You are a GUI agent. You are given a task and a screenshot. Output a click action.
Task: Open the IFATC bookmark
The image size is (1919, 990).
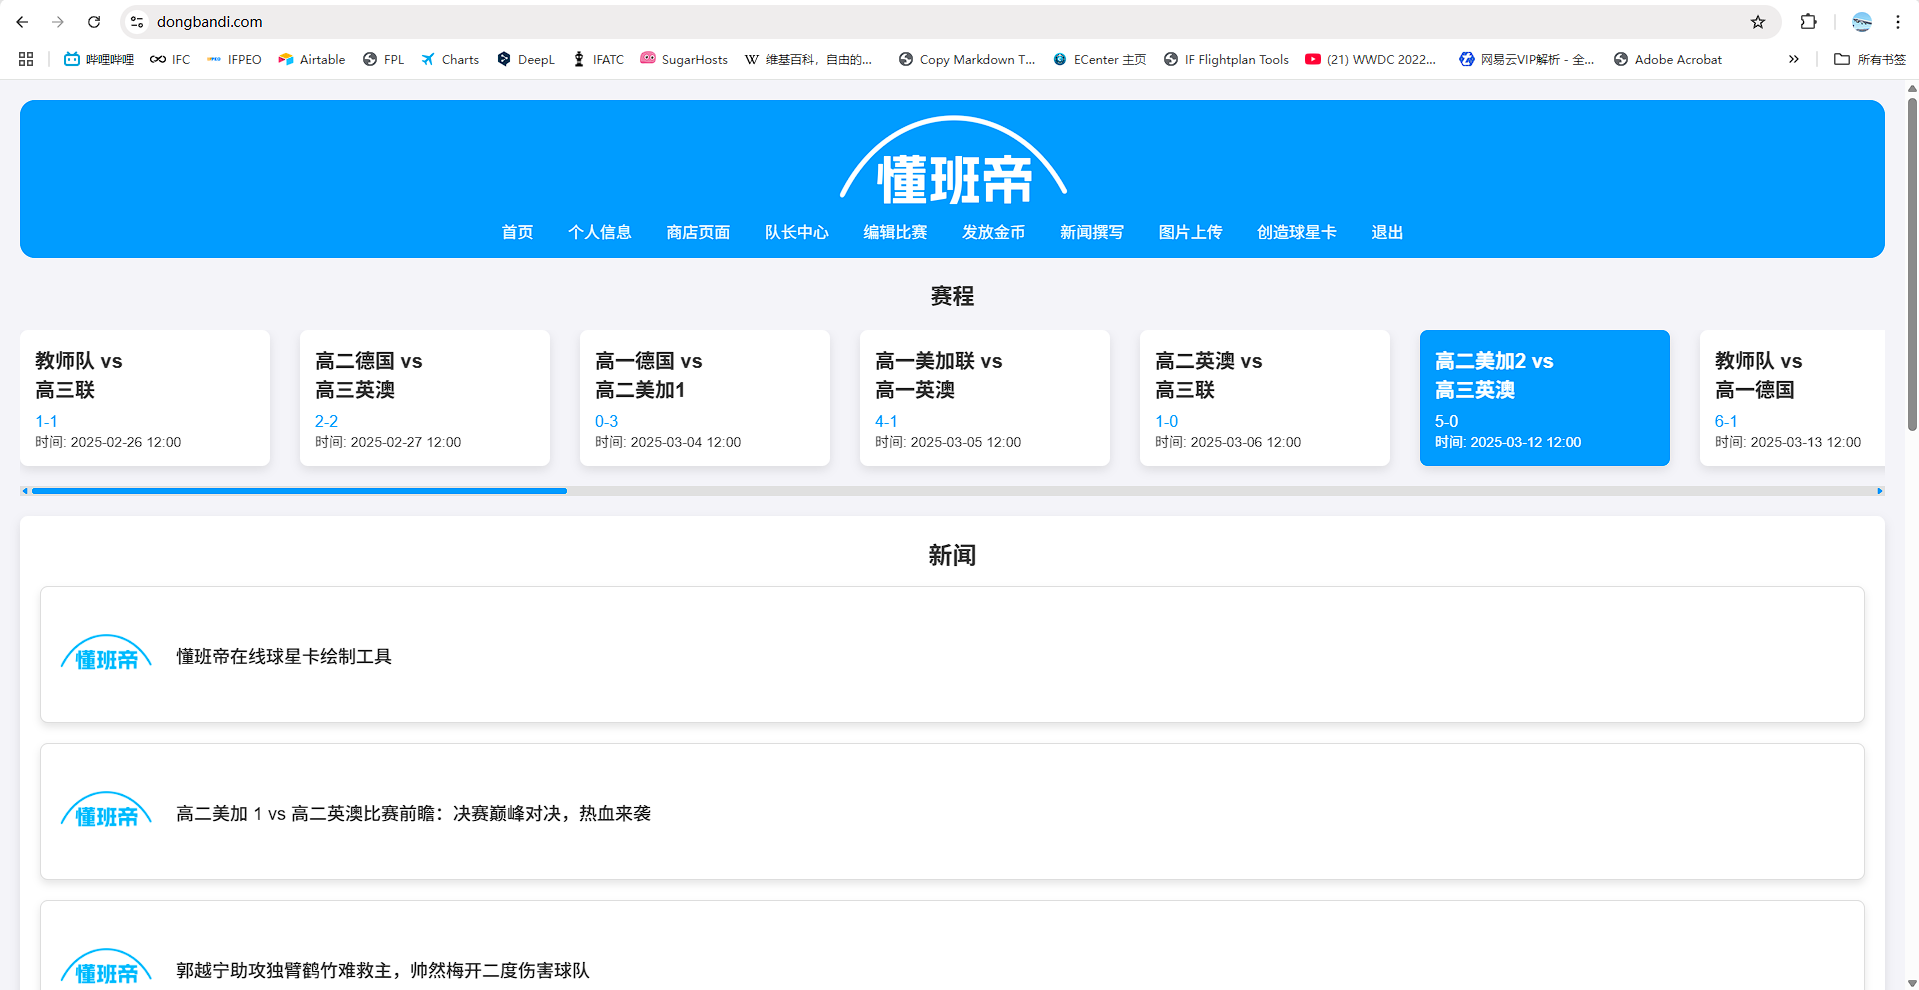pos(598,59)
